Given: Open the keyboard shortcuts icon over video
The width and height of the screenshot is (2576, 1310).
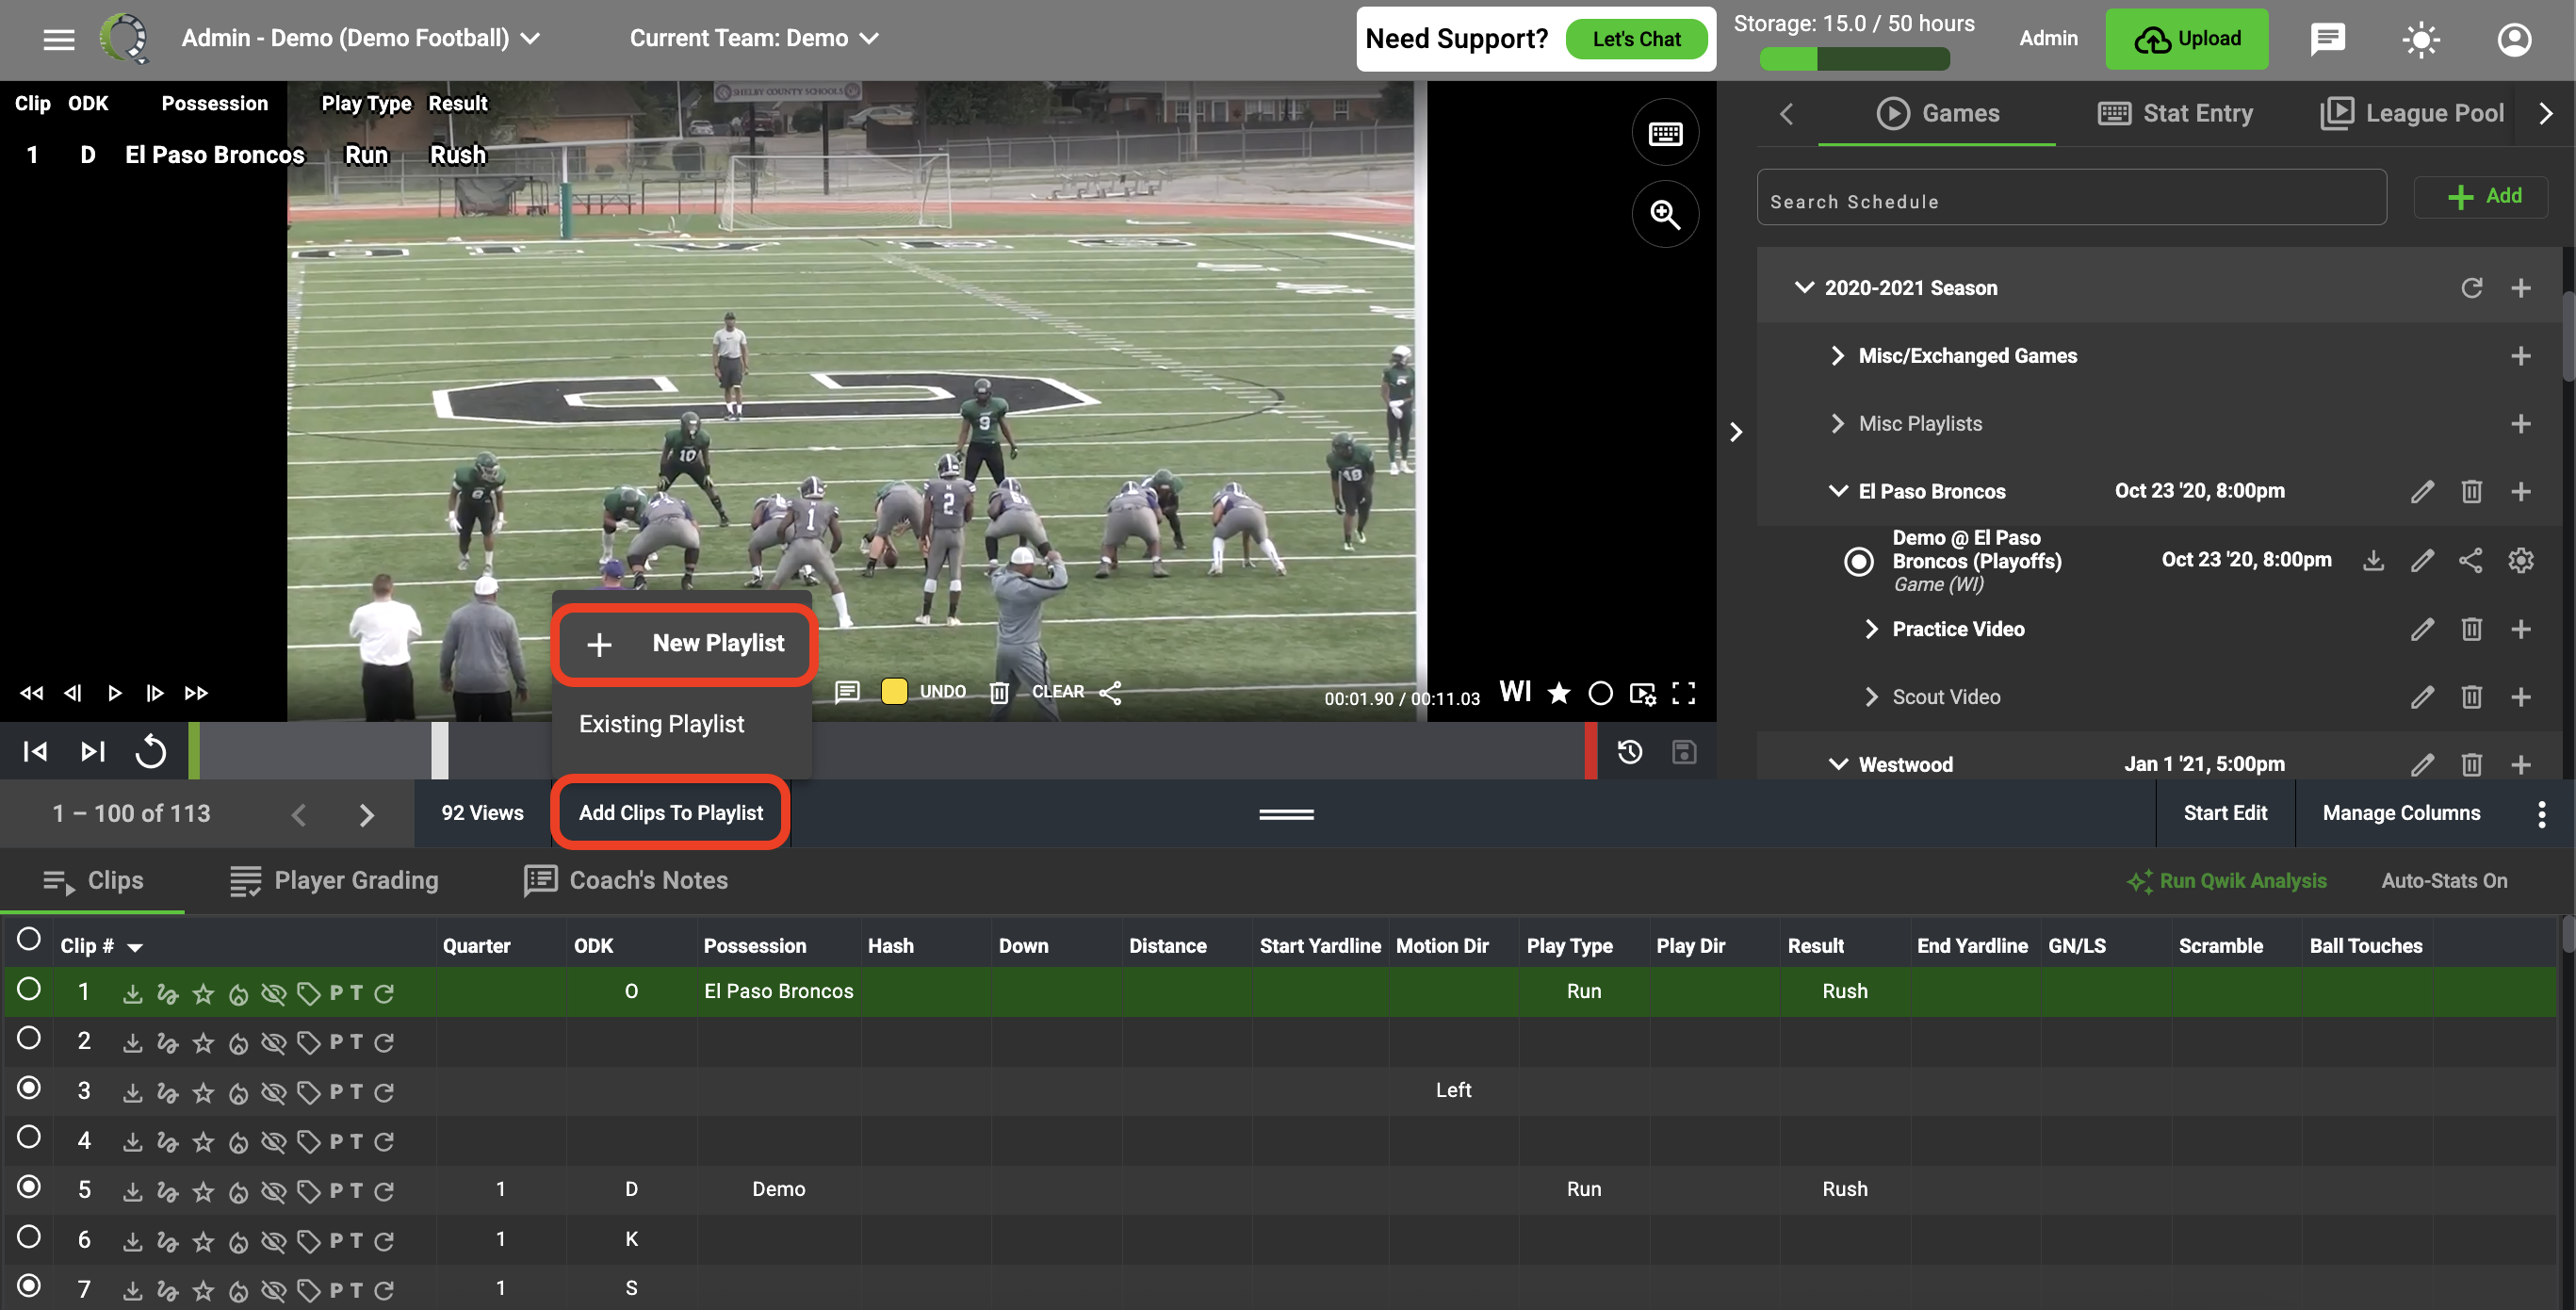Looking at the screenshot, I should pos(1665,133).
